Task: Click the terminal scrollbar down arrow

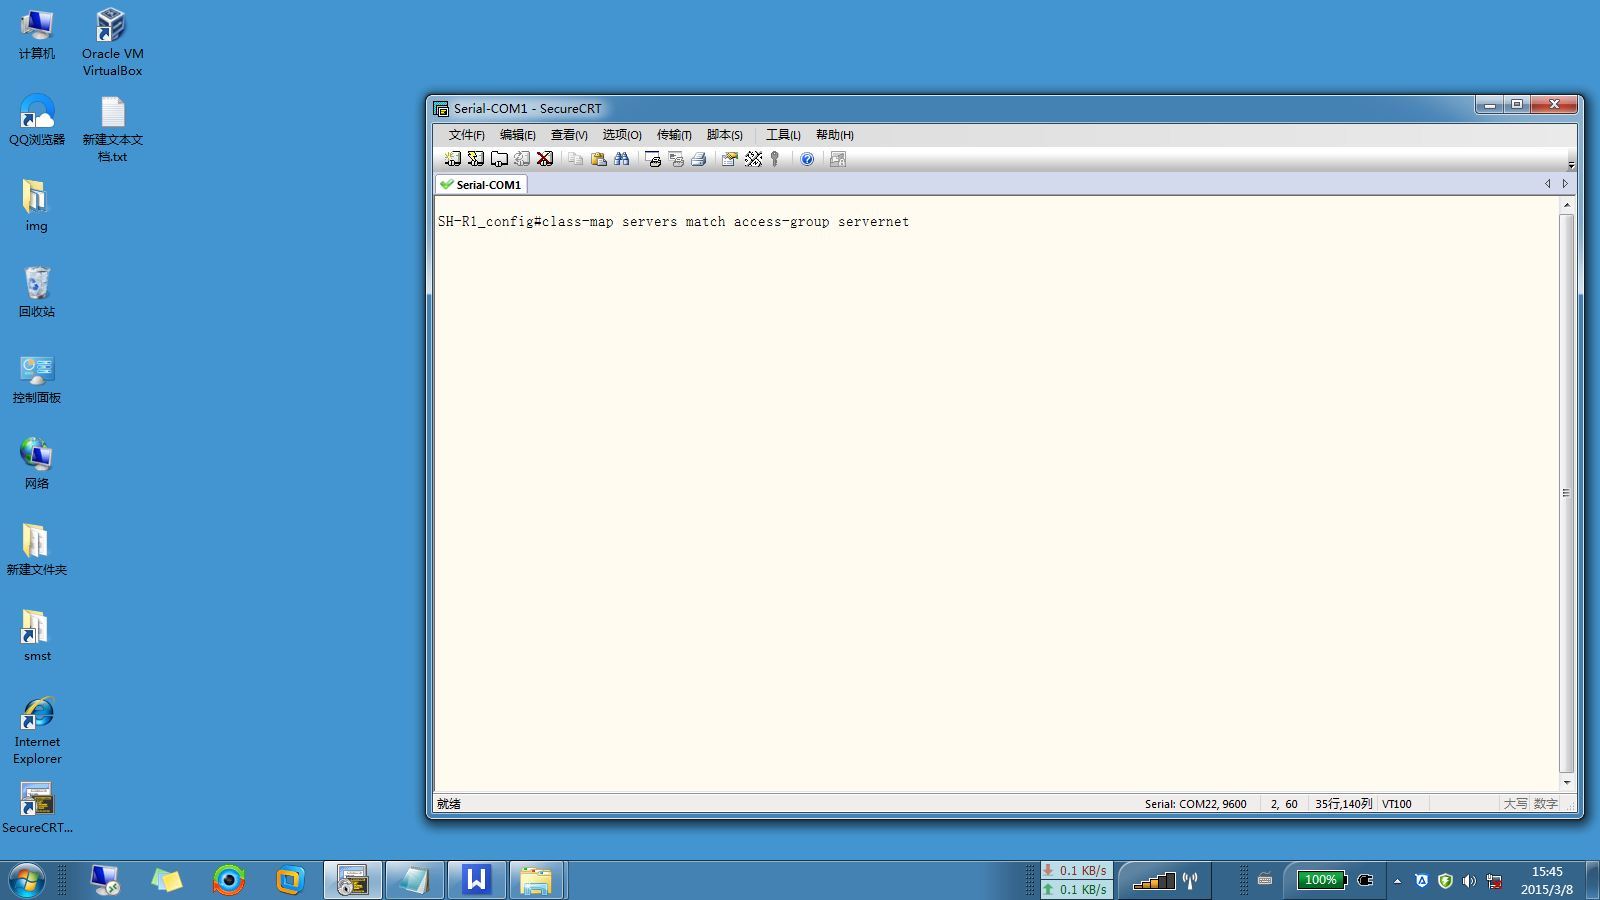Action: point(1567,783)
